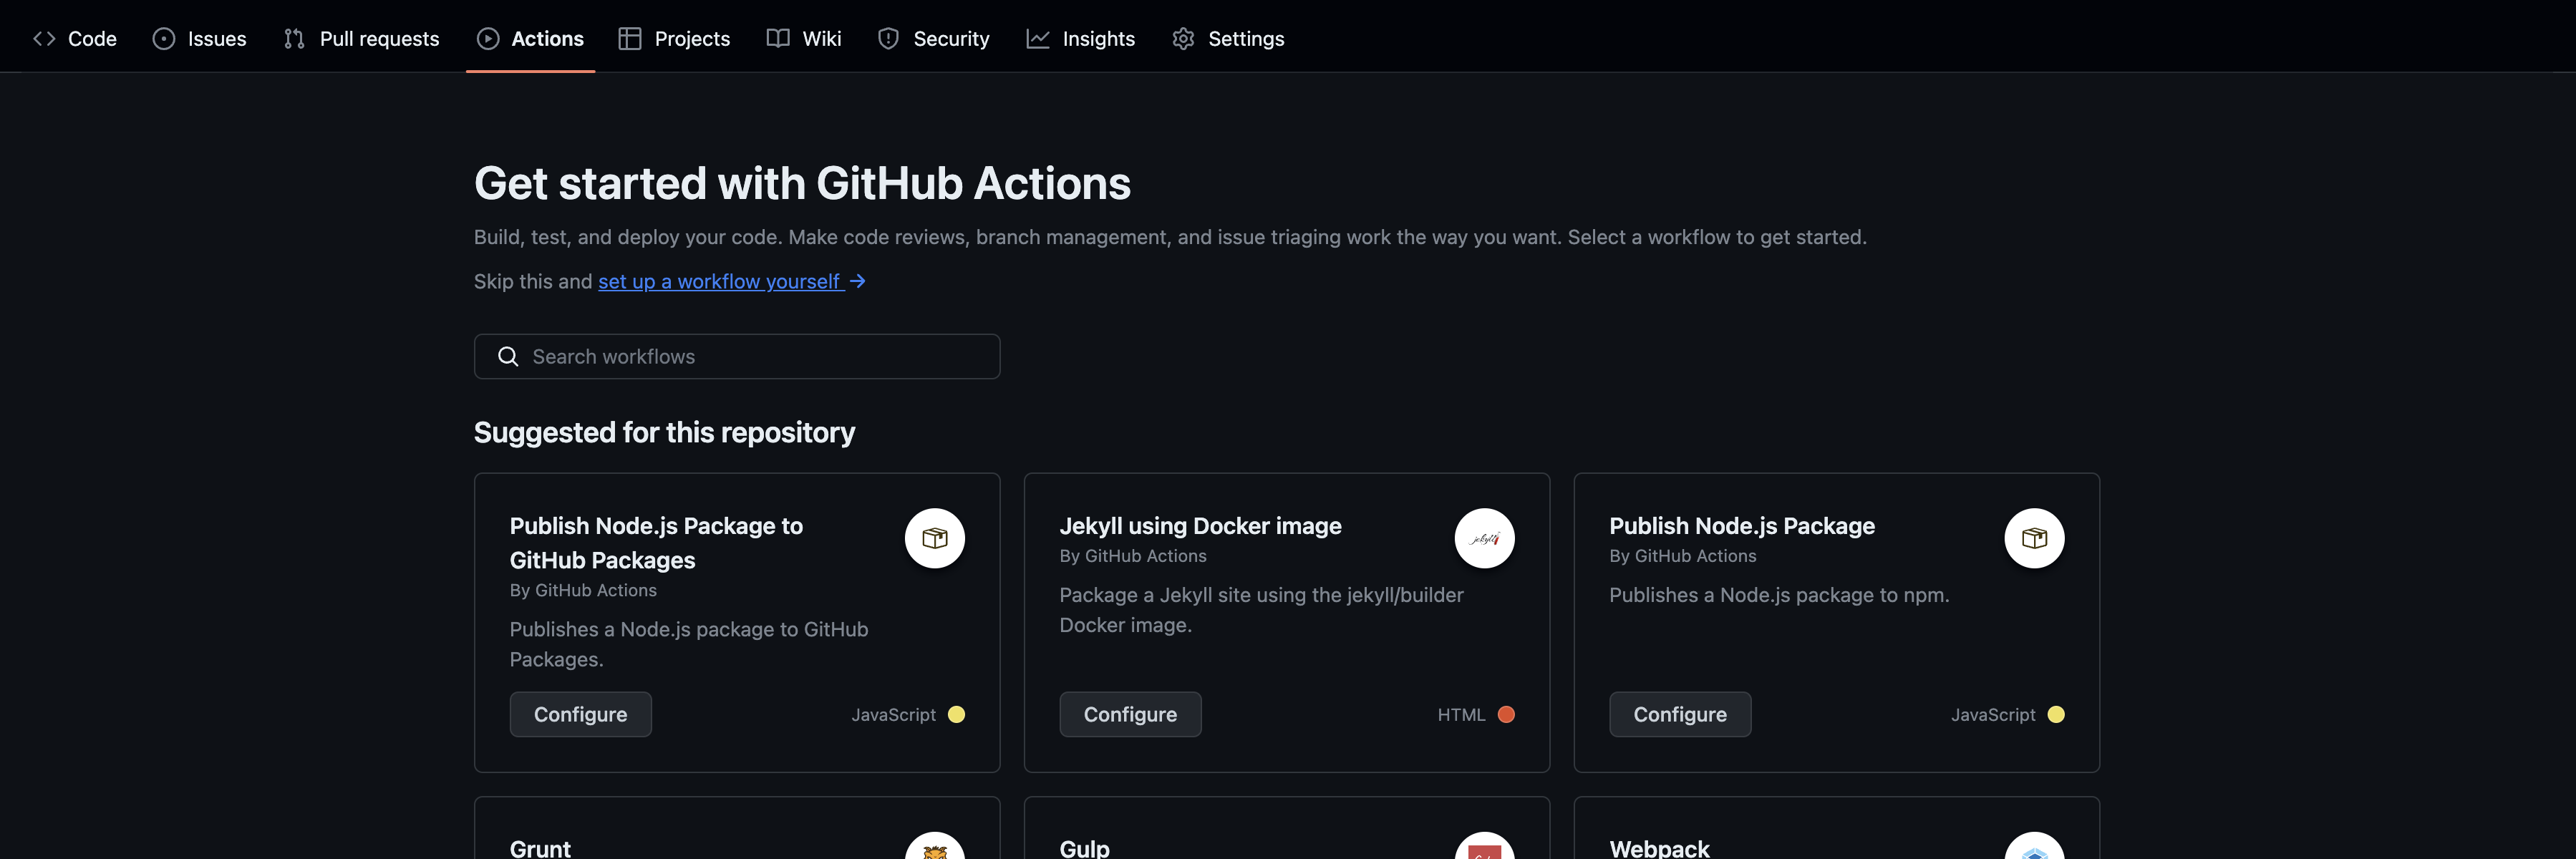Image resolution: width=2576 pixels, height=859 pixels.
Task: Click package icon on GitHub Packages card
Action: 934,538
